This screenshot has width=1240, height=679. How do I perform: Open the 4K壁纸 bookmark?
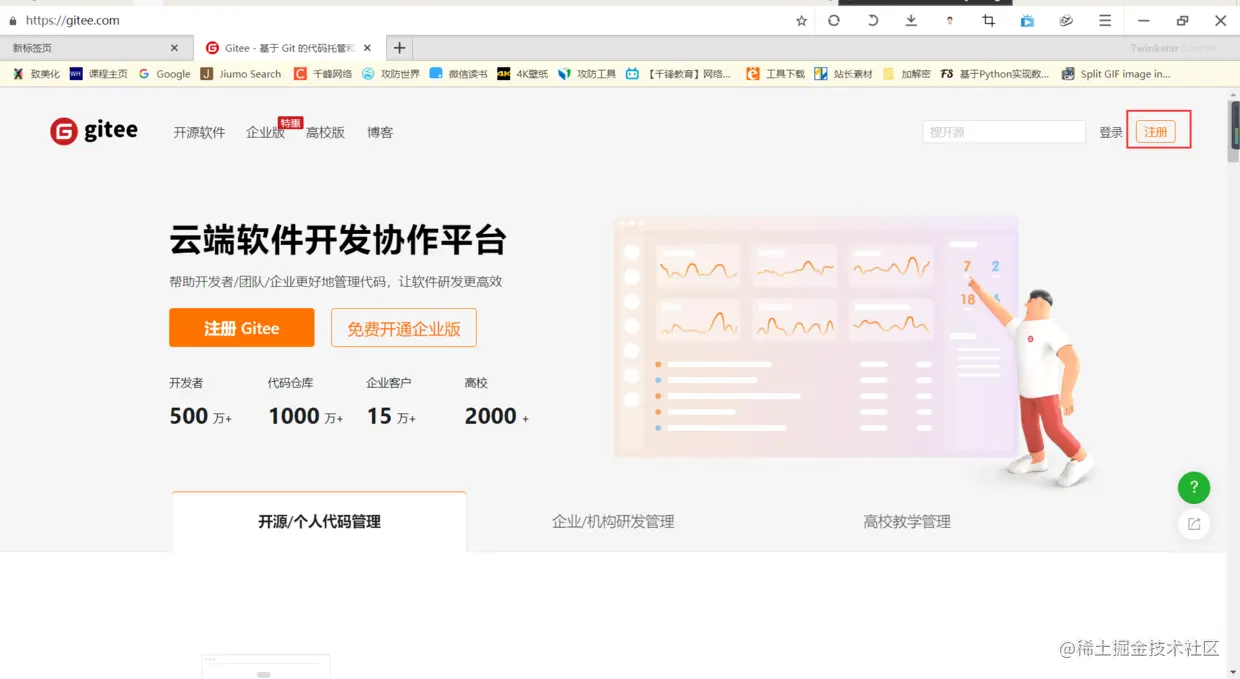tap(523, 74)
